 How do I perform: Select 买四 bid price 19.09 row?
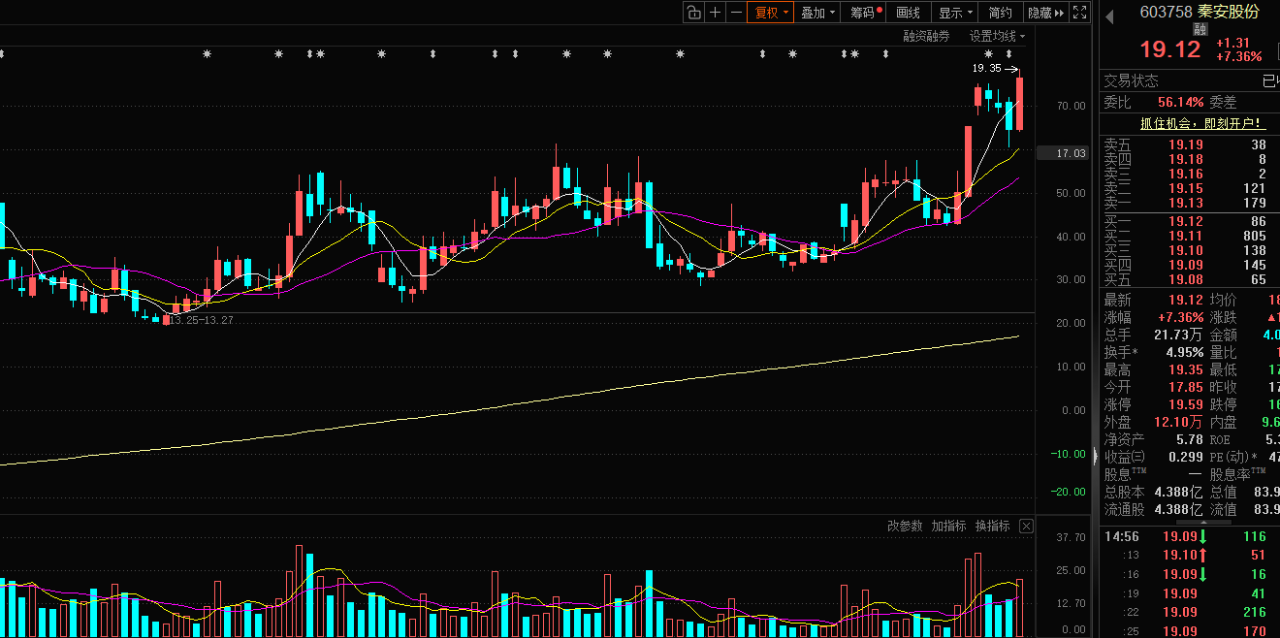click(1190, 265)
